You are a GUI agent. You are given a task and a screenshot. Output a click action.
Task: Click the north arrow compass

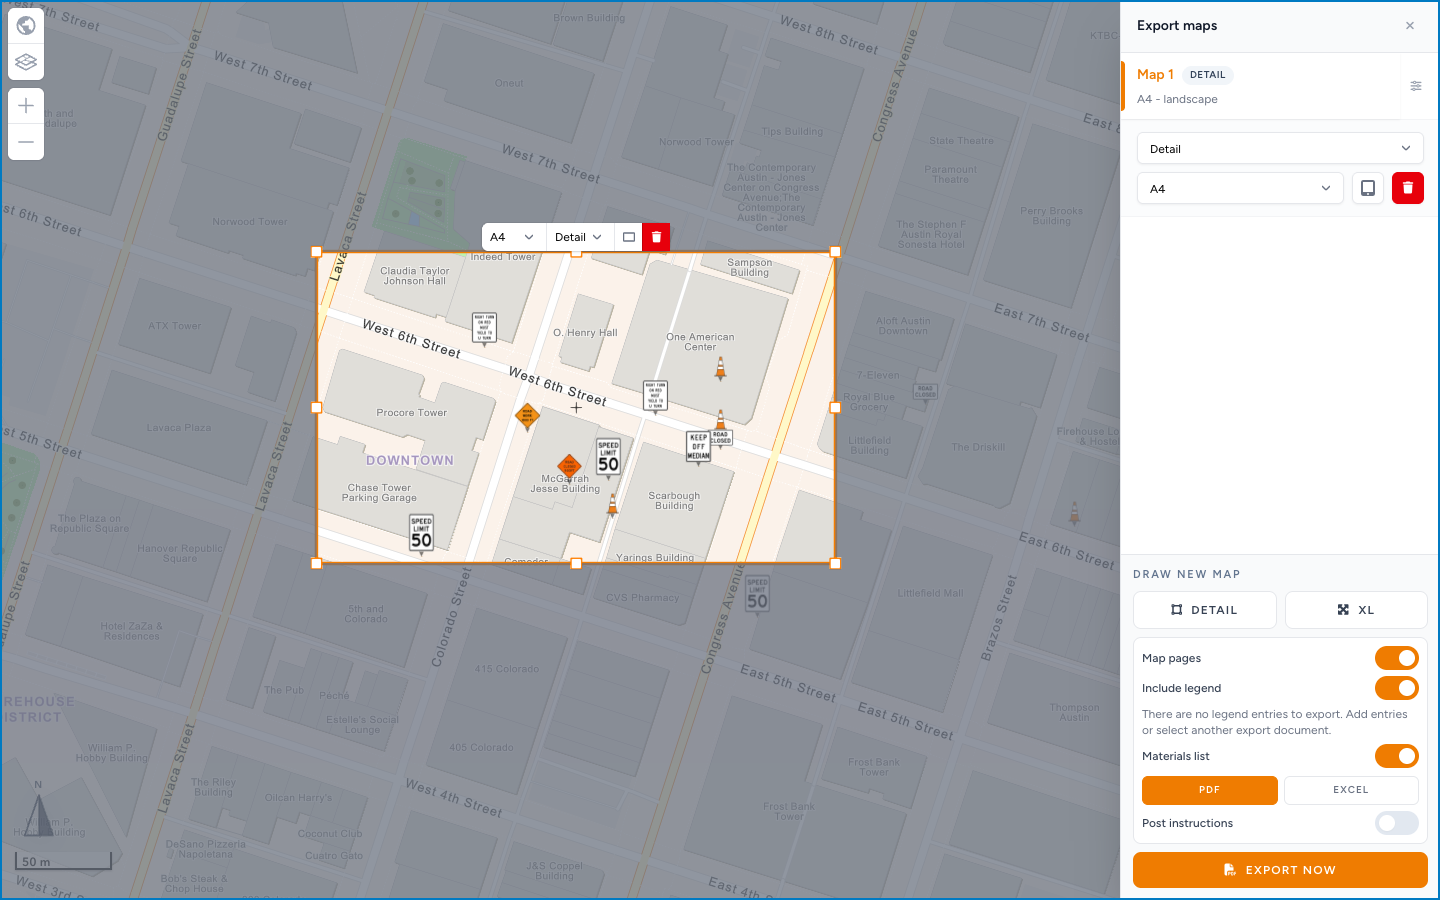click(x=38, y=810)
